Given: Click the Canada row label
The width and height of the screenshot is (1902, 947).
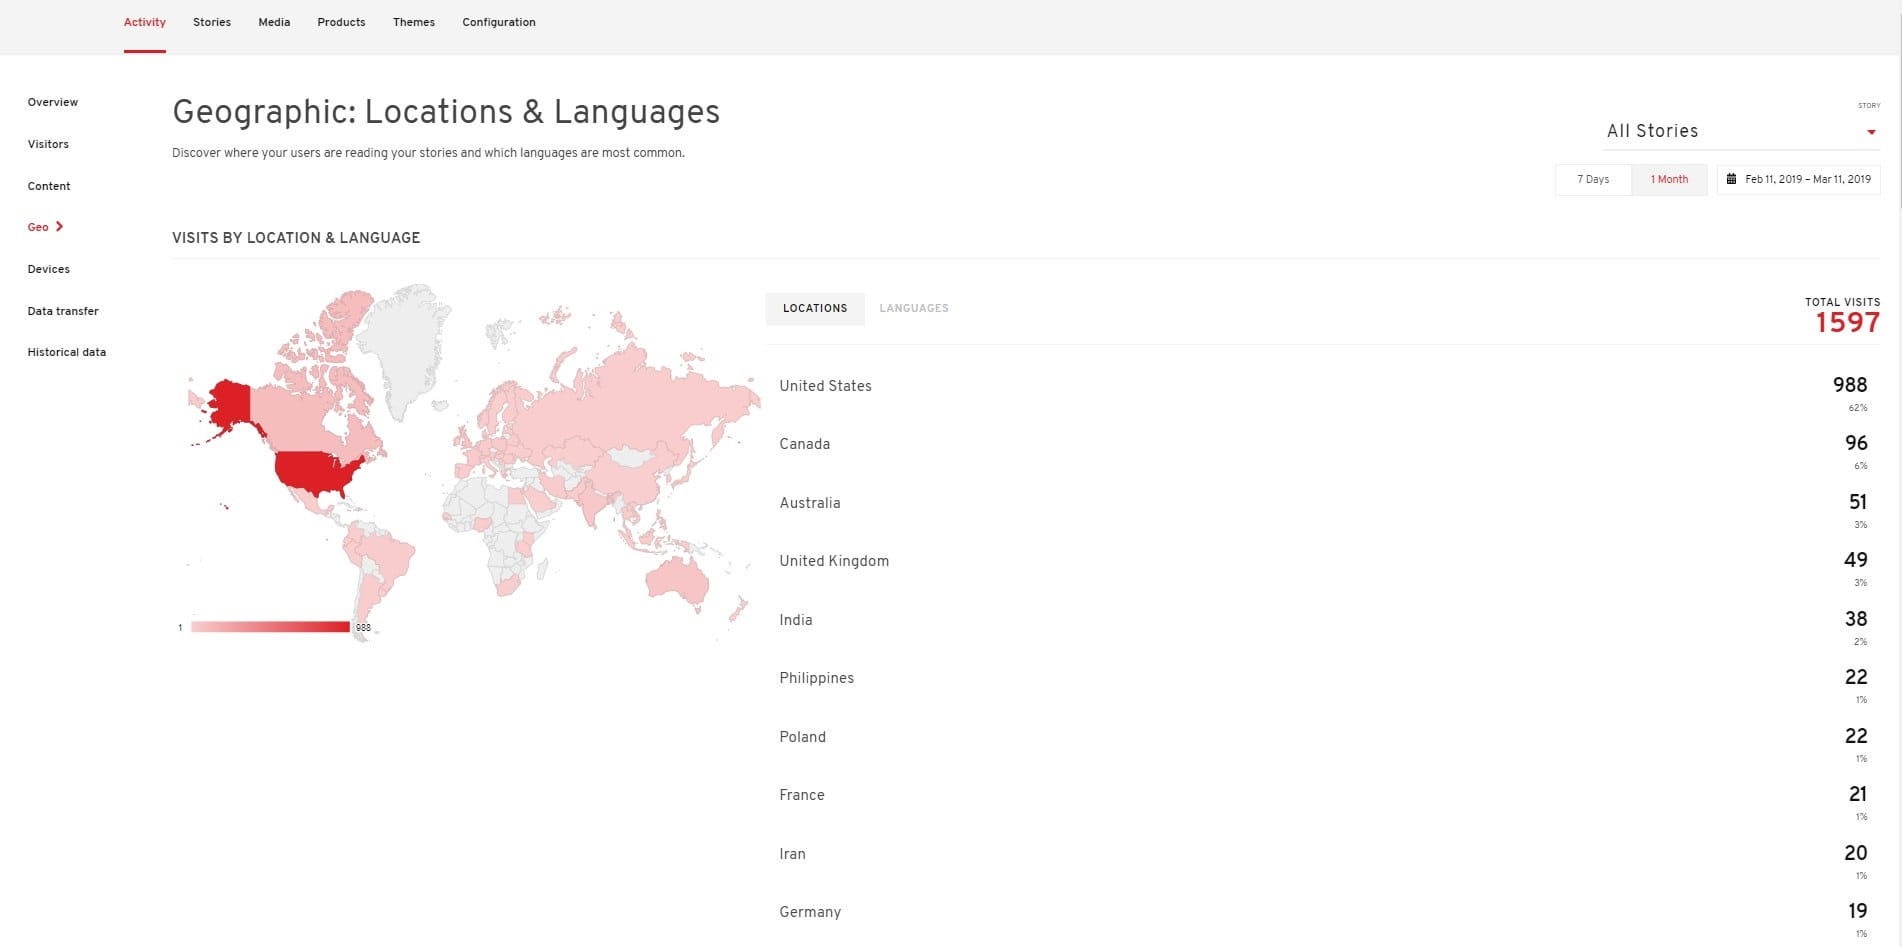Looking at the screenshot, I should [805, 444].
